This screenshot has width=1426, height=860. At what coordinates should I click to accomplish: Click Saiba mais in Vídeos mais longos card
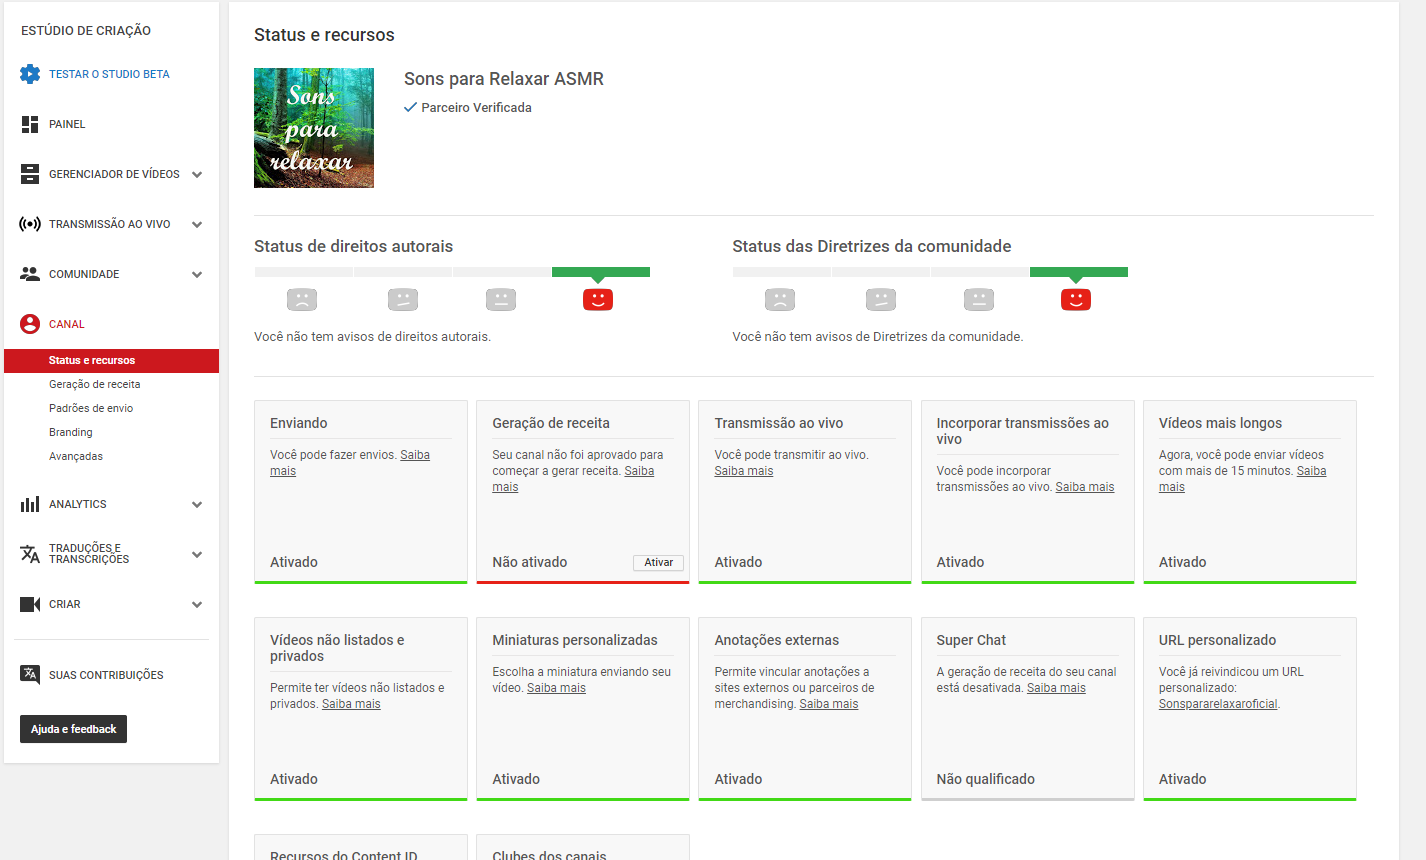point(1311,471)
